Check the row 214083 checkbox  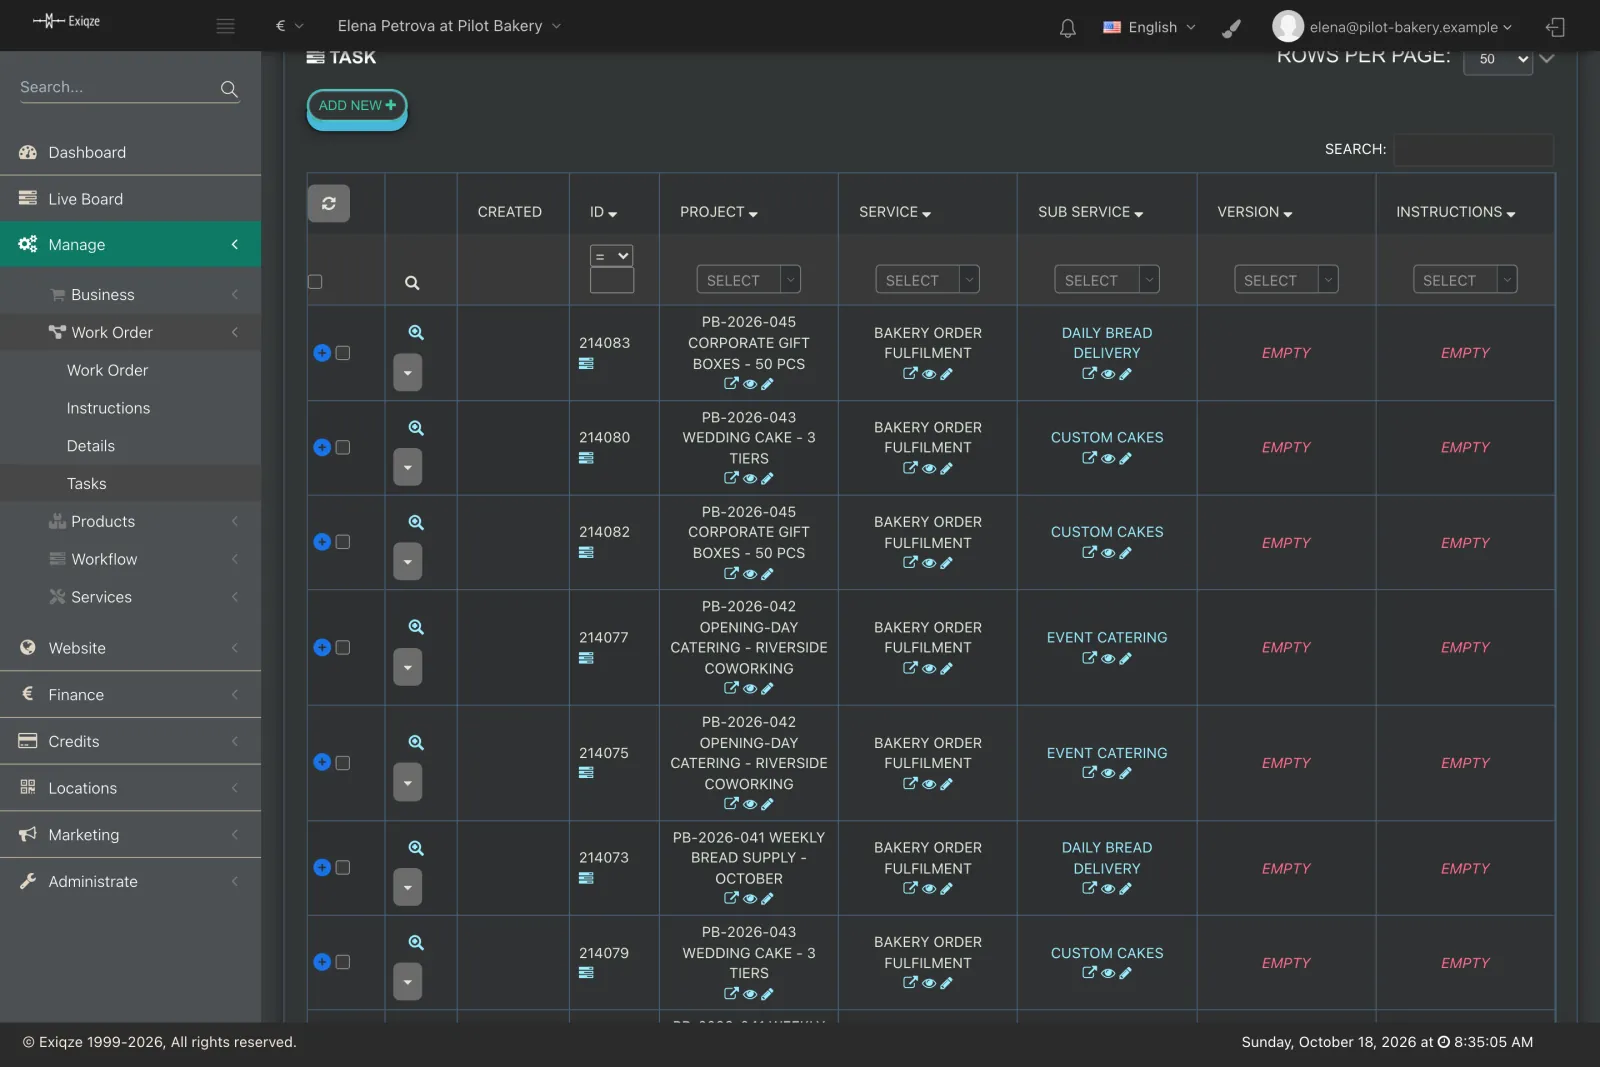tap(343, 353)
